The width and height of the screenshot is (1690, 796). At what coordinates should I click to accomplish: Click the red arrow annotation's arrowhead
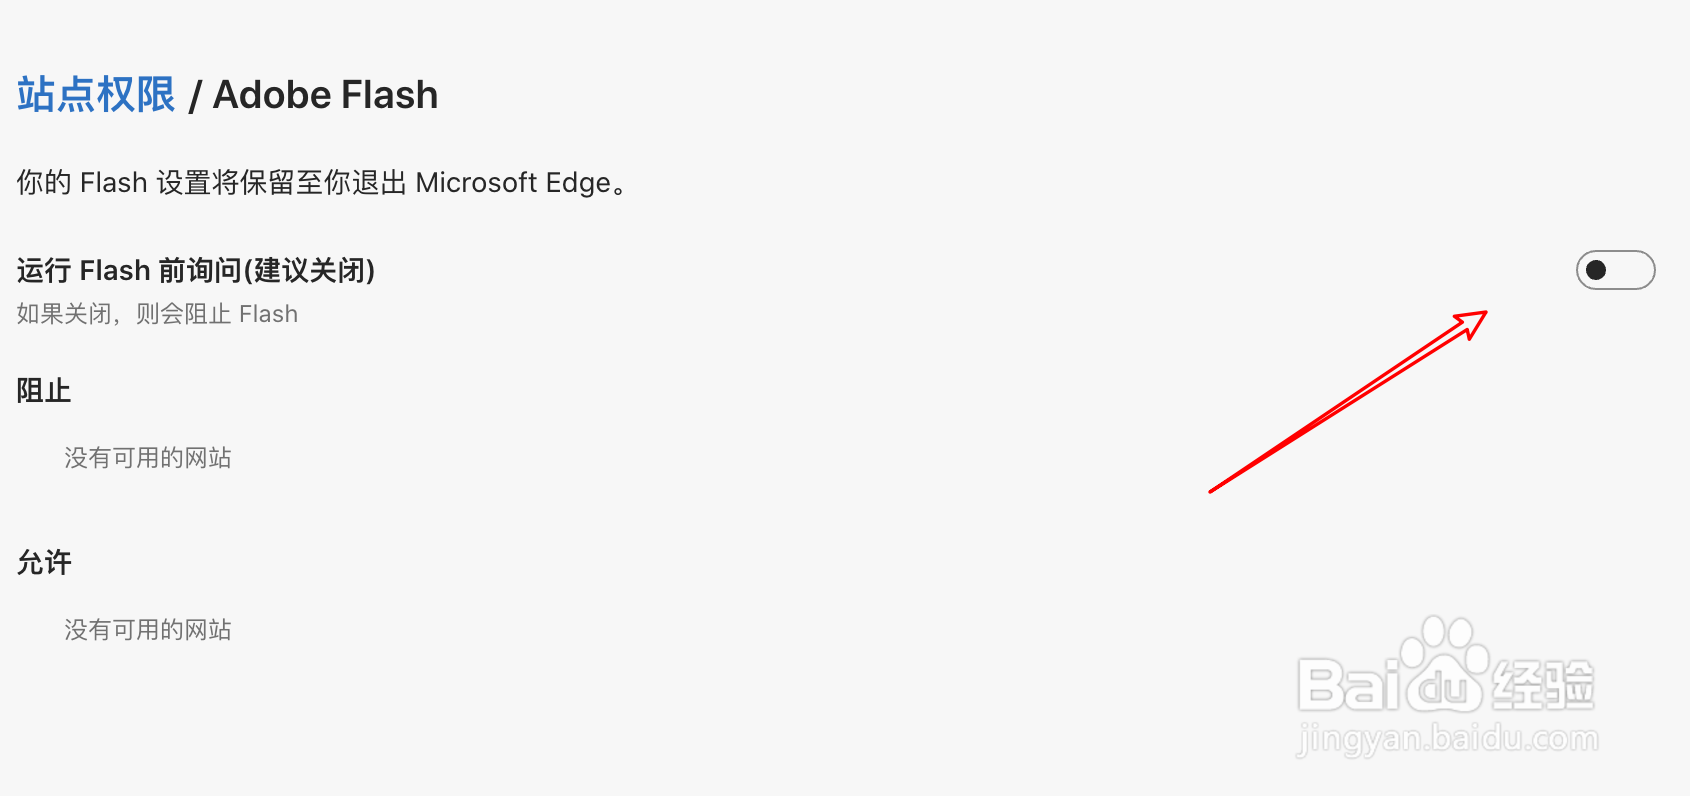coord(1472,323)
